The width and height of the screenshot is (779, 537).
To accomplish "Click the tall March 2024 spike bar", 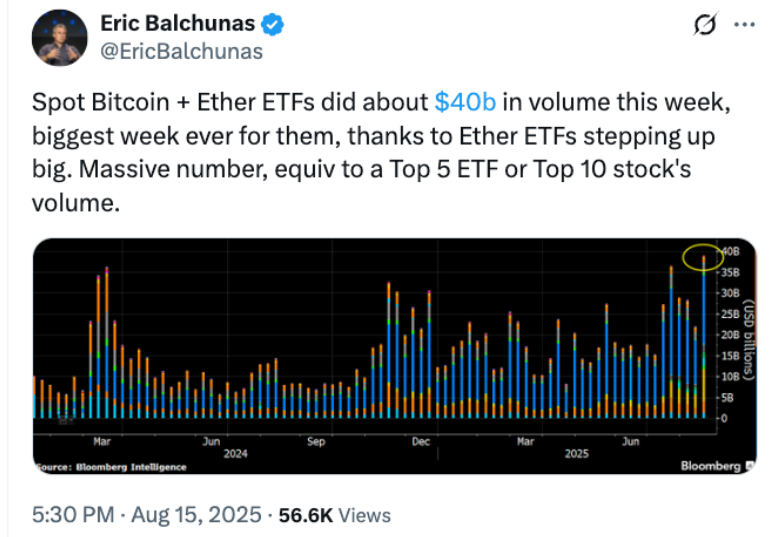I will click(106, 340).
